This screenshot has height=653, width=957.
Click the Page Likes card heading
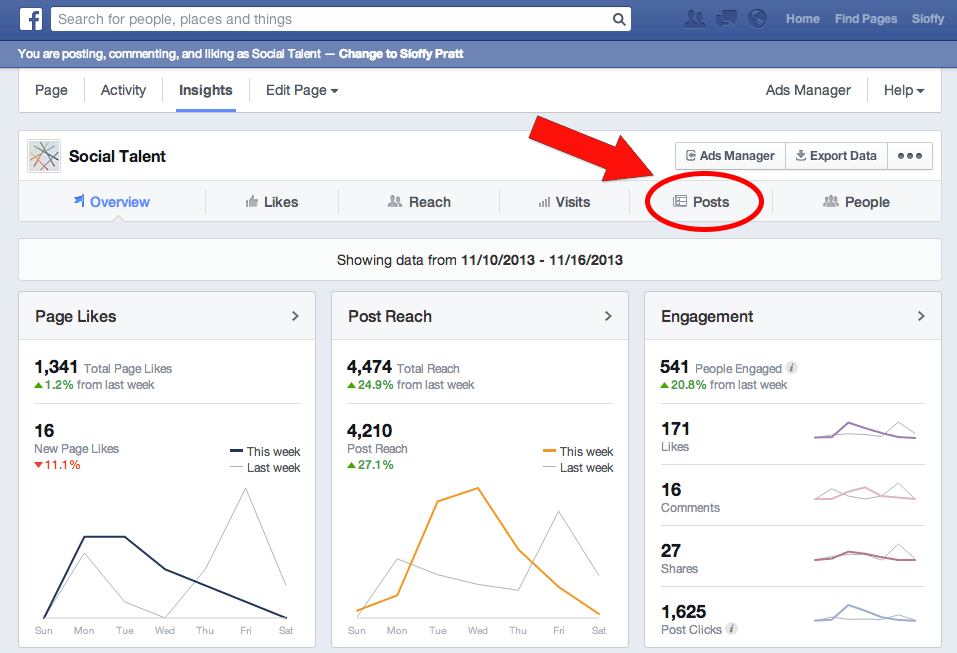(76, 316)
